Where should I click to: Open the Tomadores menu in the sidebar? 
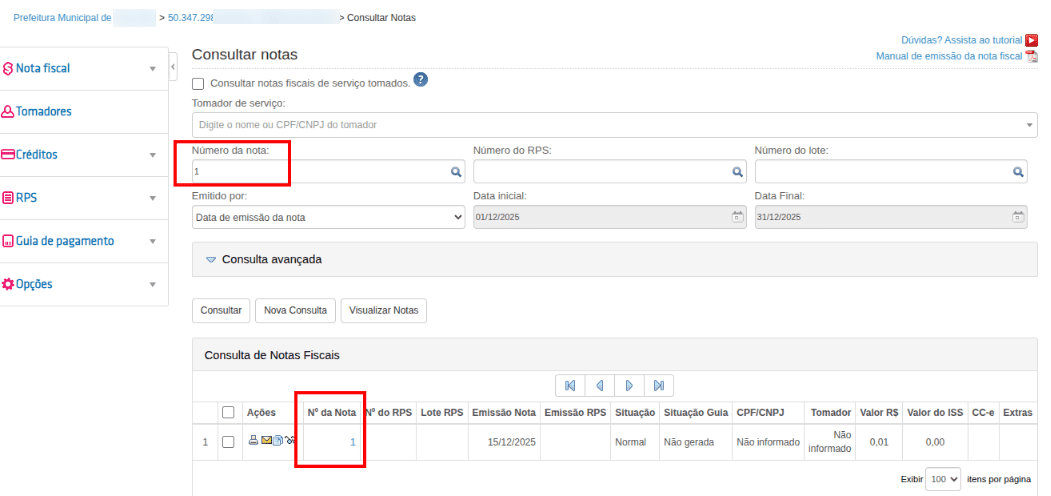click(x=44, y=112)
